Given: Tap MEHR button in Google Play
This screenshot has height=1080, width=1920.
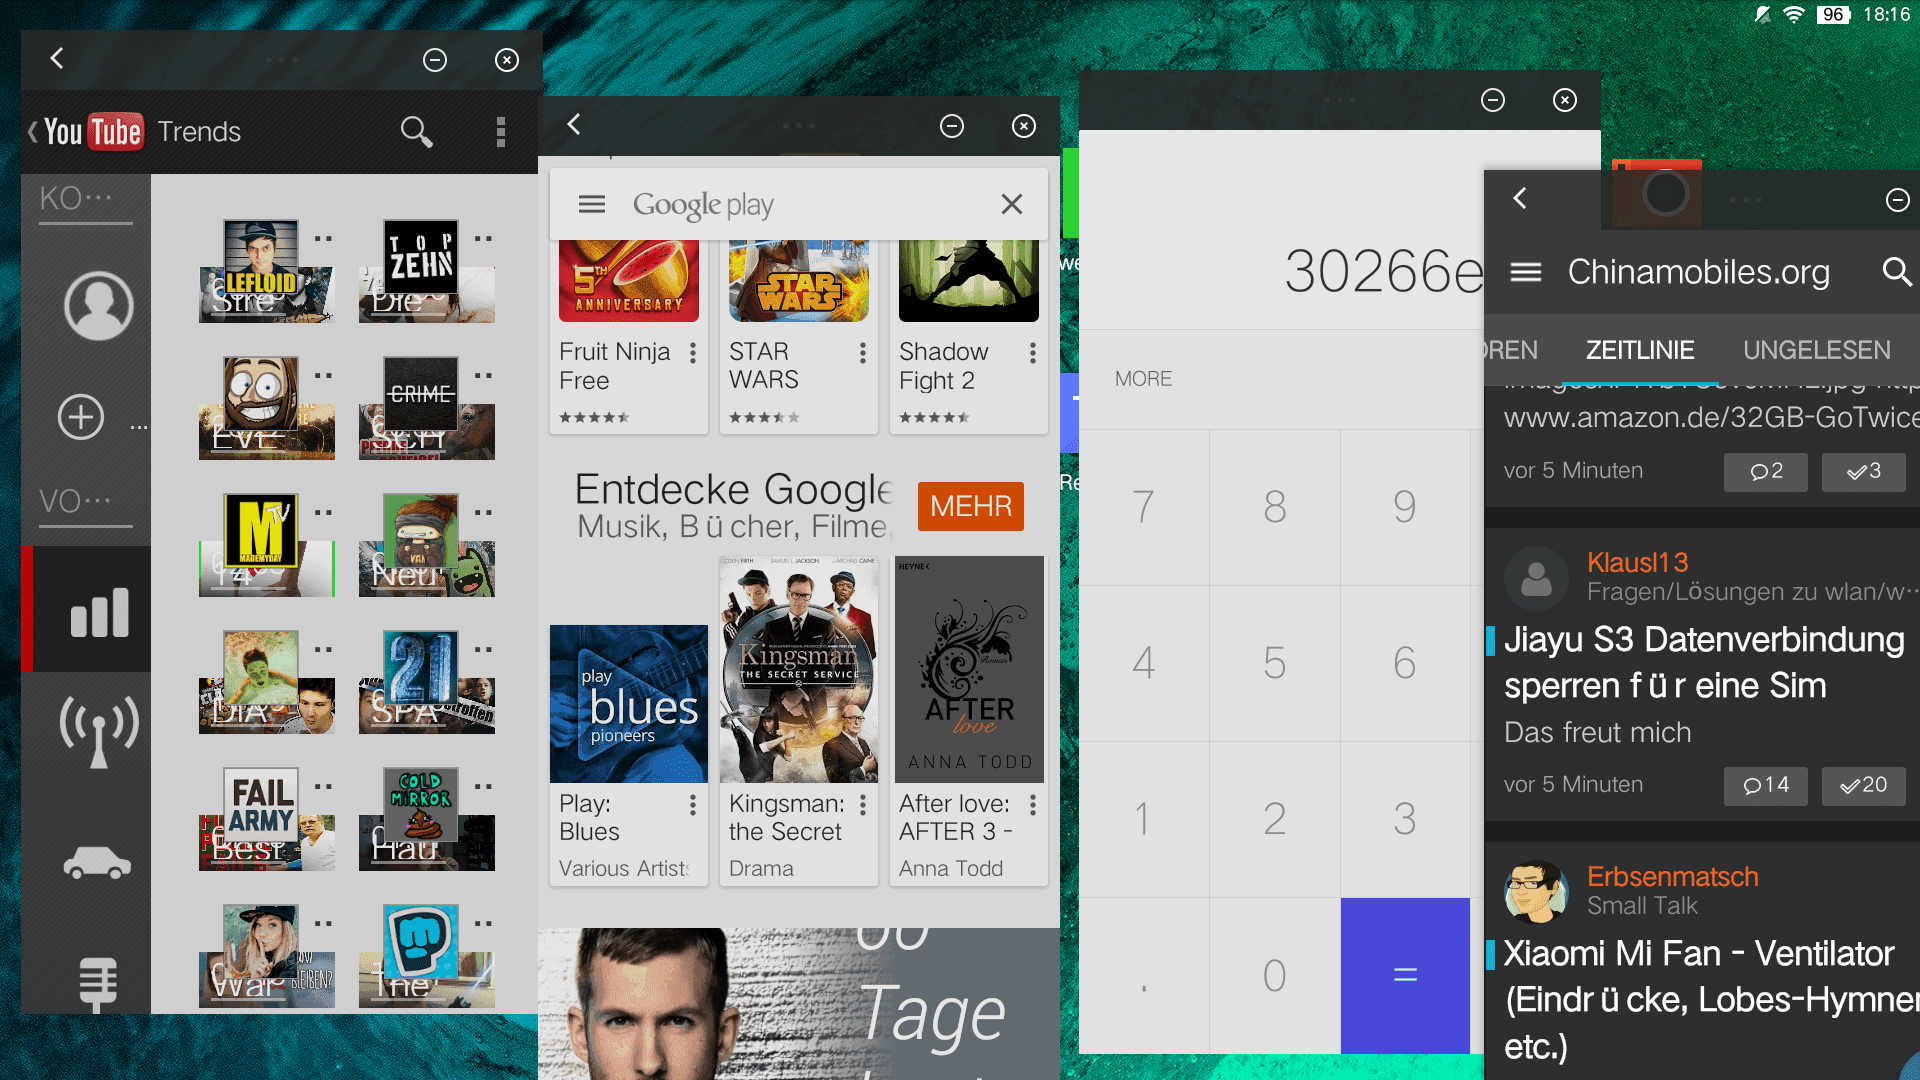Looking at the screenshot, I should point(971,506).
